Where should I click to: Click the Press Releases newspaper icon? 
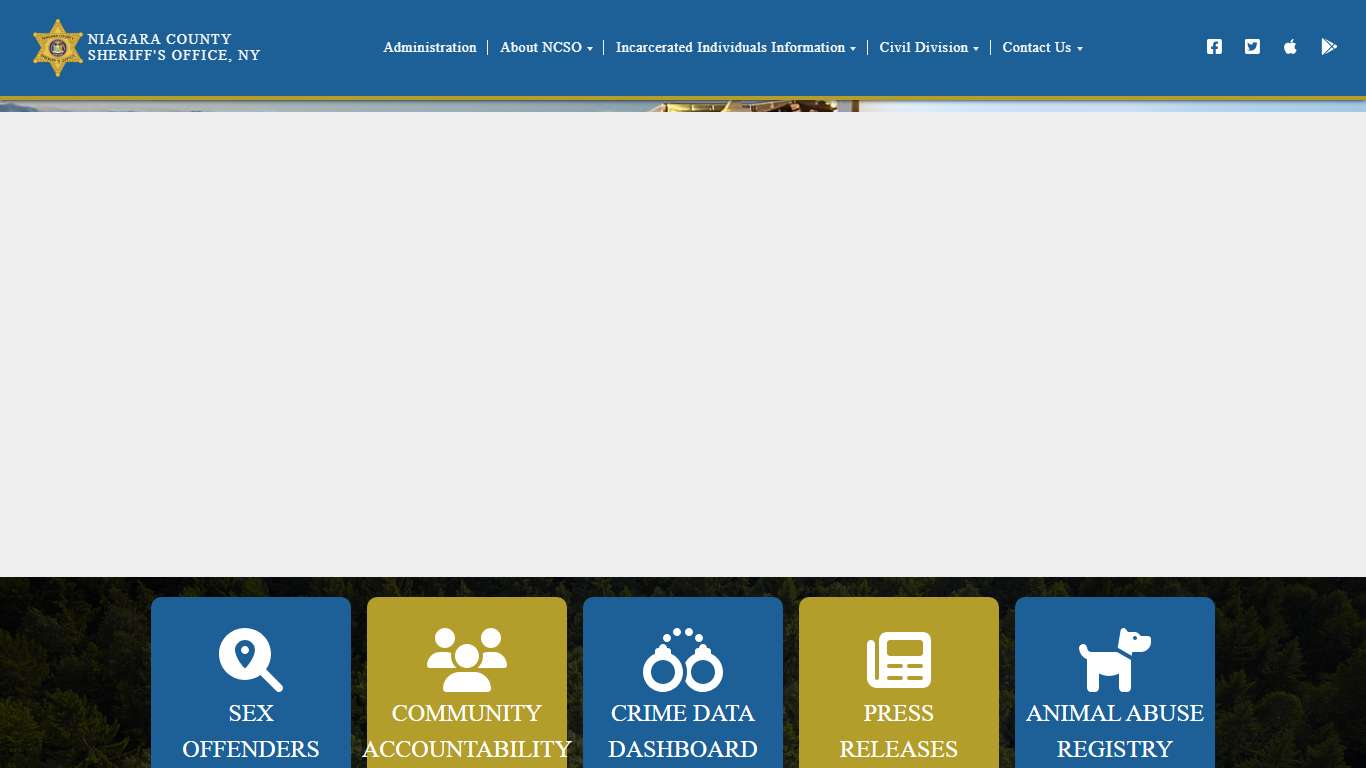coord(898,659)
